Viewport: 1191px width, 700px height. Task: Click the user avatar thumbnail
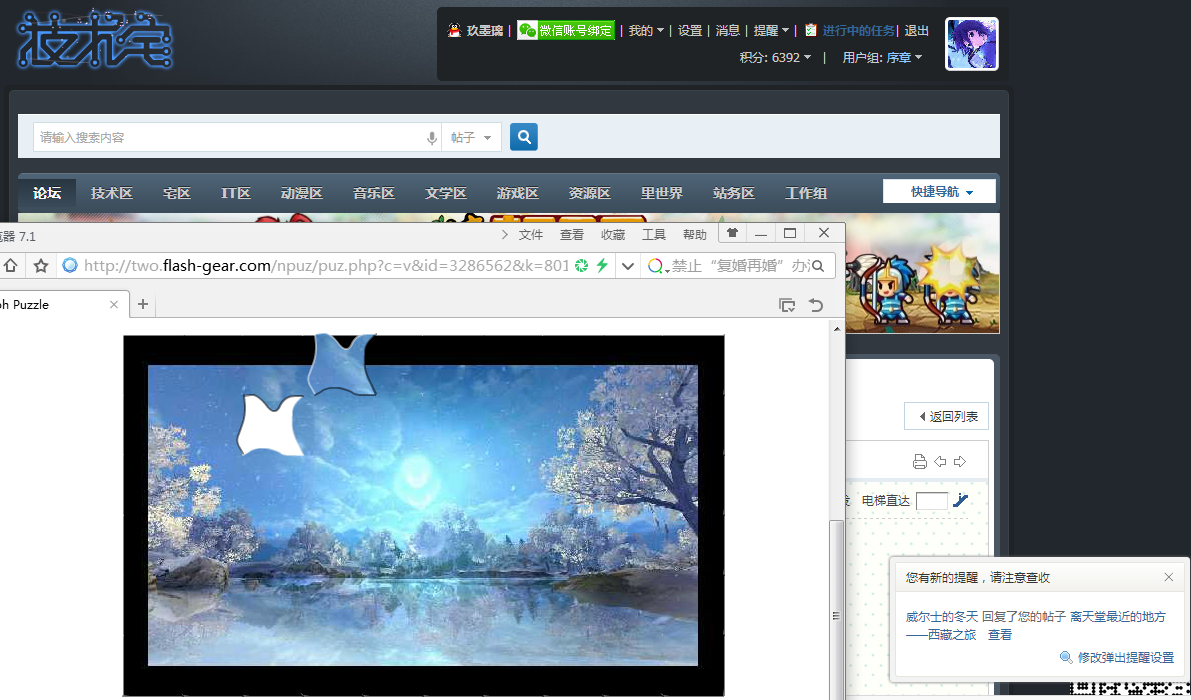pos(971,44)
